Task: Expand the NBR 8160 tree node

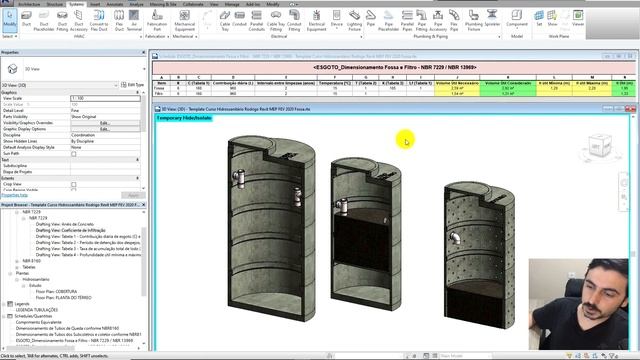Action: tap(17, 261)
